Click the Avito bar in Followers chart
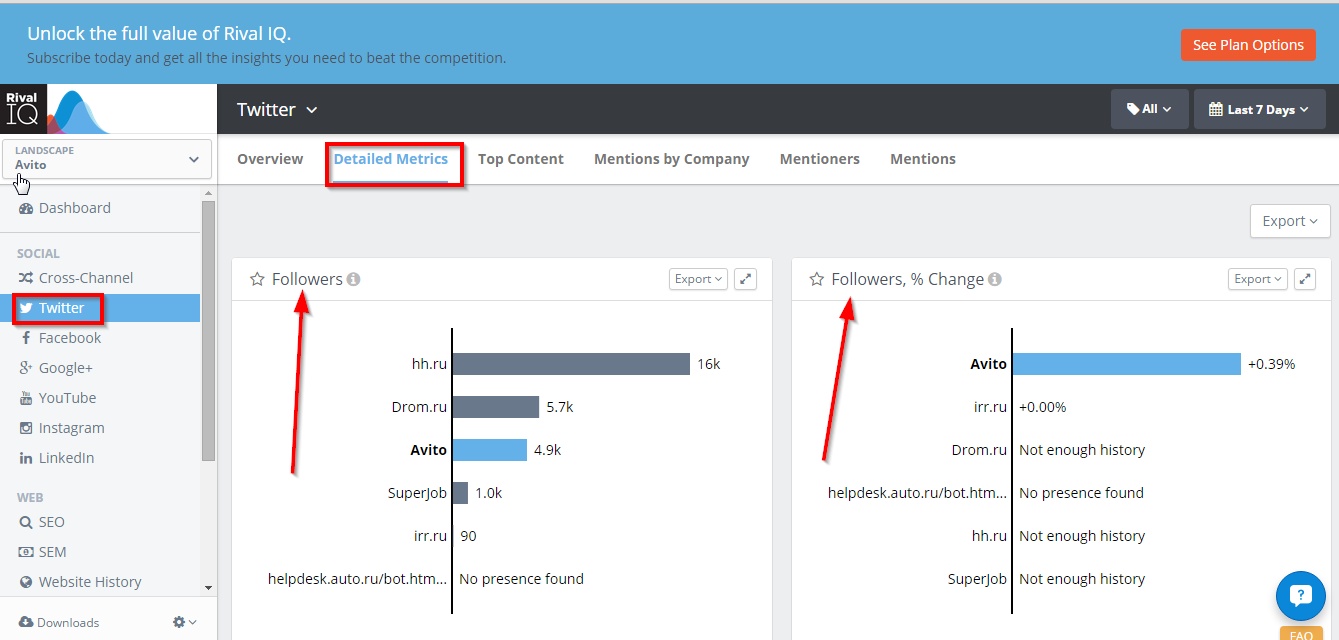The height and width of the screenshot is (640, 1339). pos(490,450)
